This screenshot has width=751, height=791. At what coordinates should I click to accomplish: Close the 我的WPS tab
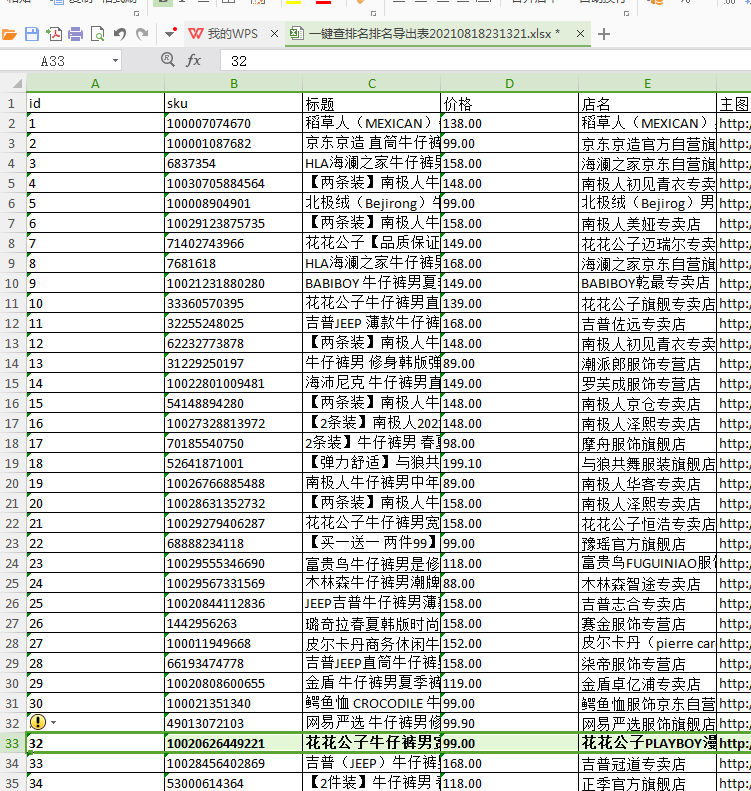point(274,34)
